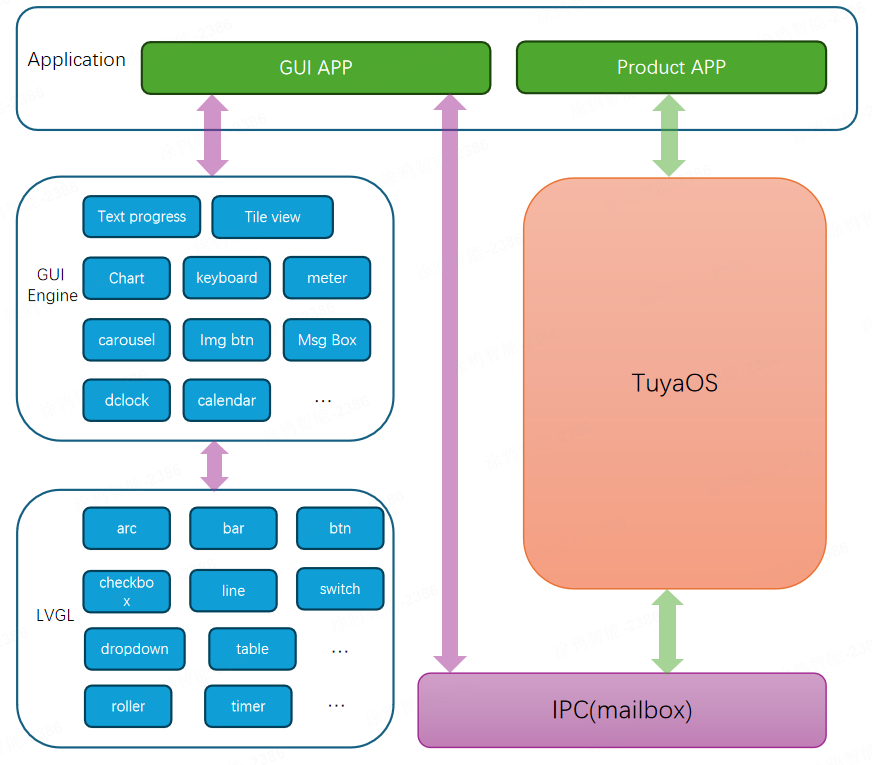Image resolution: width=872 pixels, height=765 pixels.
Task: Click the table box in LVGL
Action: click(x=252, y=649)
